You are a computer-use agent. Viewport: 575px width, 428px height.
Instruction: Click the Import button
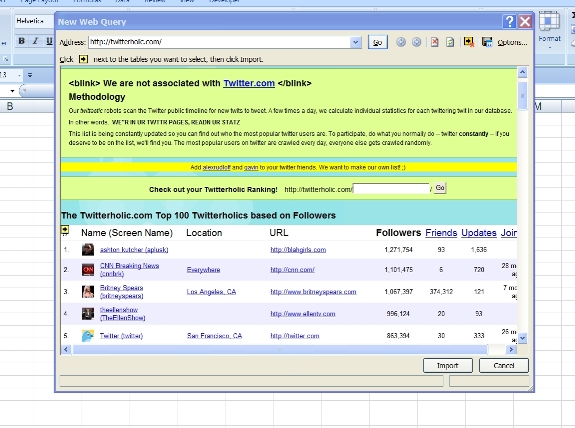pyautogui.click(x=448, y=365)
